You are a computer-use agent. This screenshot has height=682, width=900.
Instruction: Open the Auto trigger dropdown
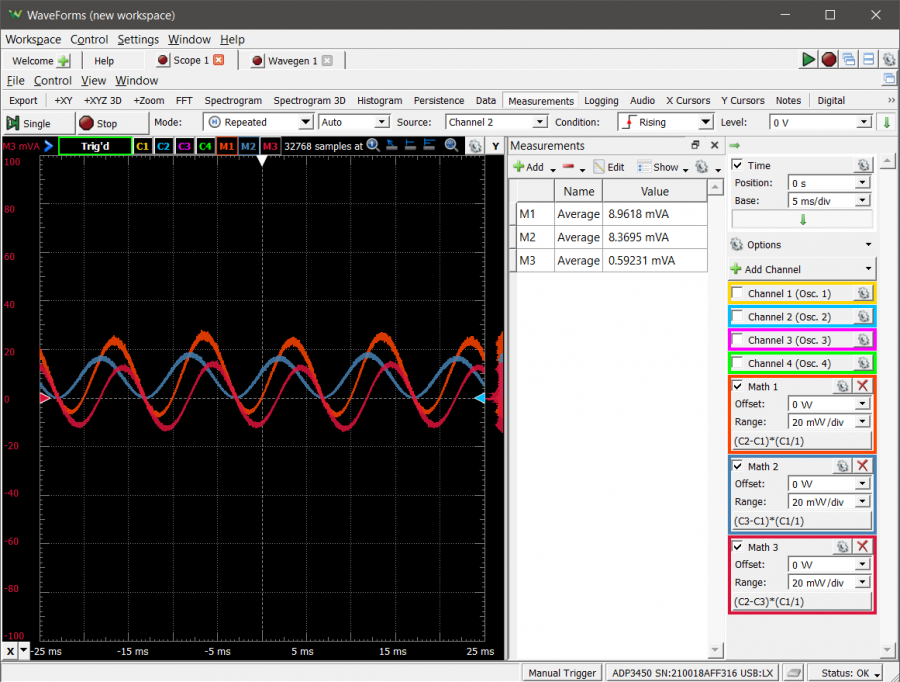pos(353,122)
